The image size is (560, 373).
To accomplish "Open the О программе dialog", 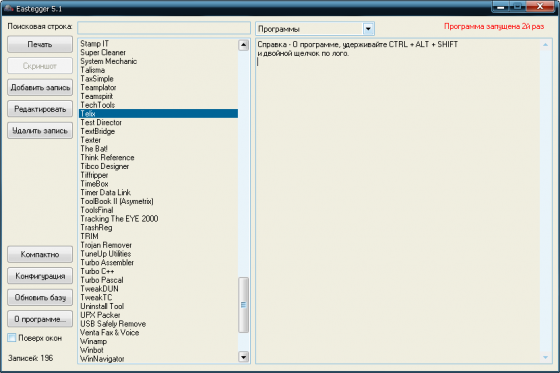I will (40, 319).
